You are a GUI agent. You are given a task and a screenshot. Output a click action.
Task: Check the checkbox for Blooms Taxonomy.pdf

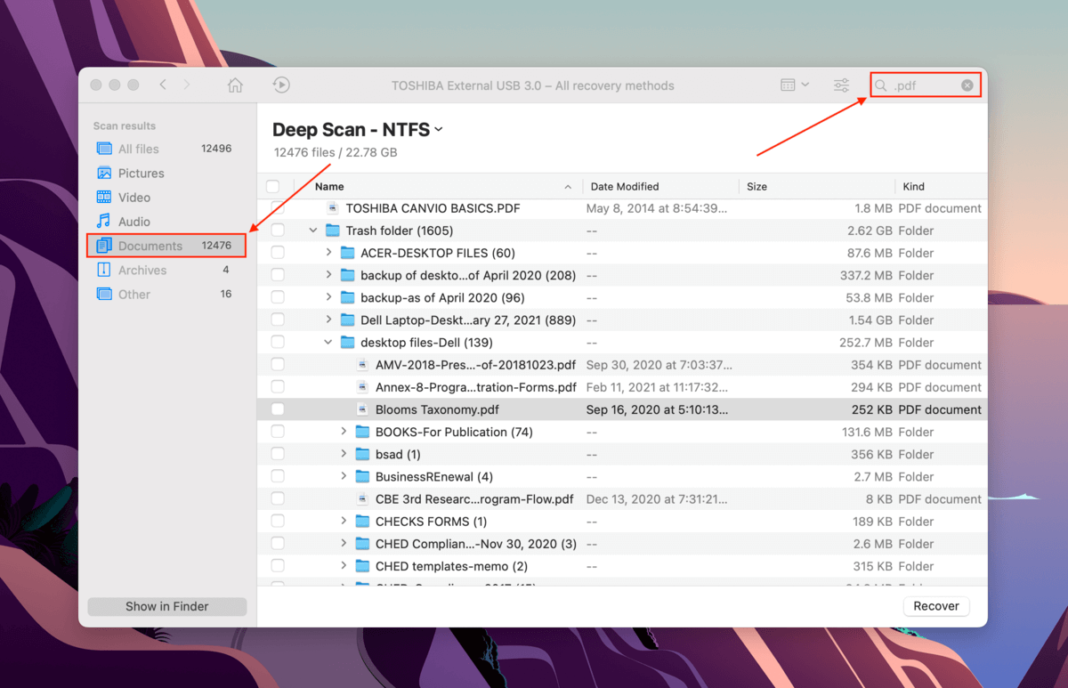pyautogui.click(x=277, y=409)
